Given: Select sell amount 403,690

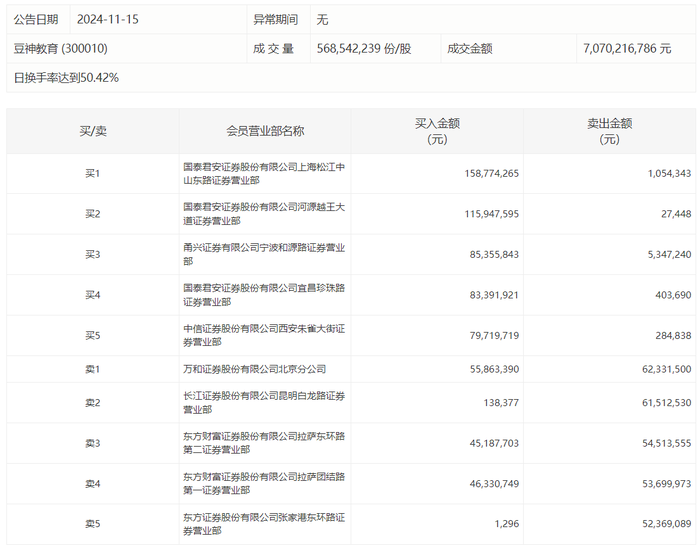Looking at the screenshot, I should pyautogui.click(x=673, y=295).
